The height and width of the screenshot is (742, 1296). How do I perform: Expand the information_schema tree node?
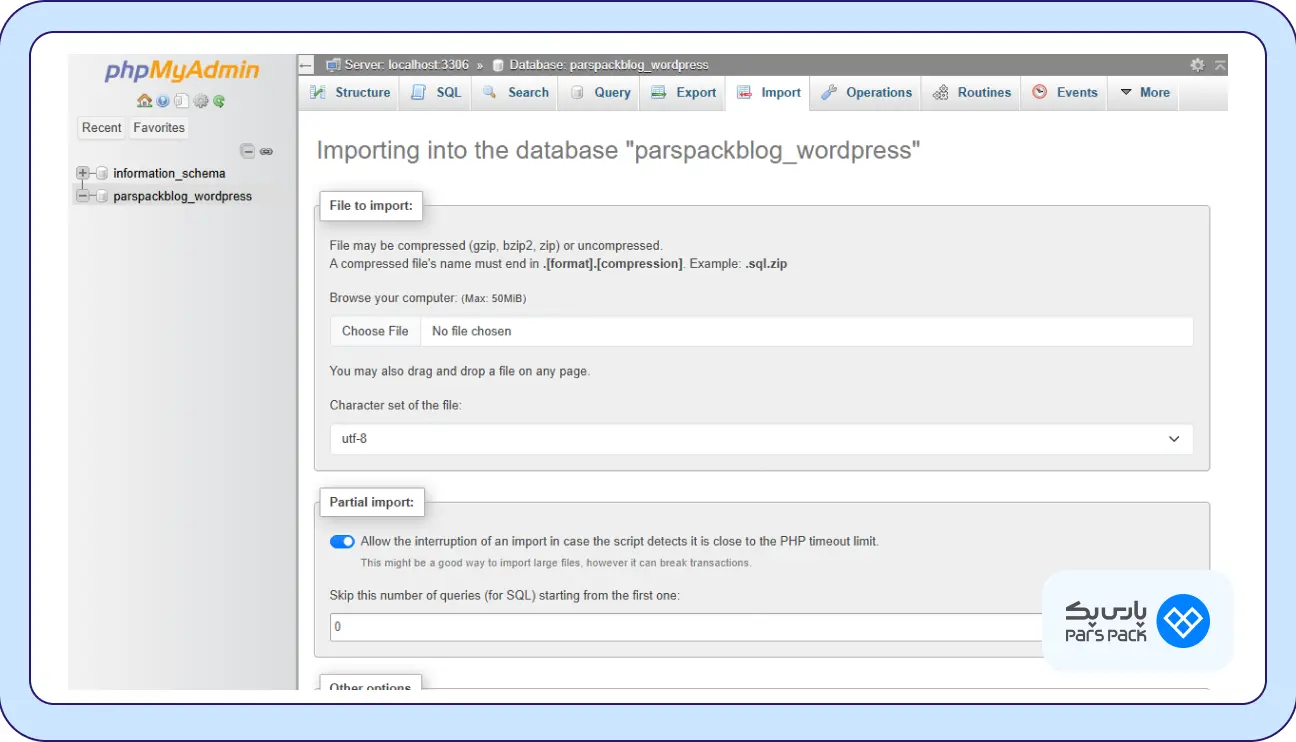pyautogui.click(x=83, y=174)
